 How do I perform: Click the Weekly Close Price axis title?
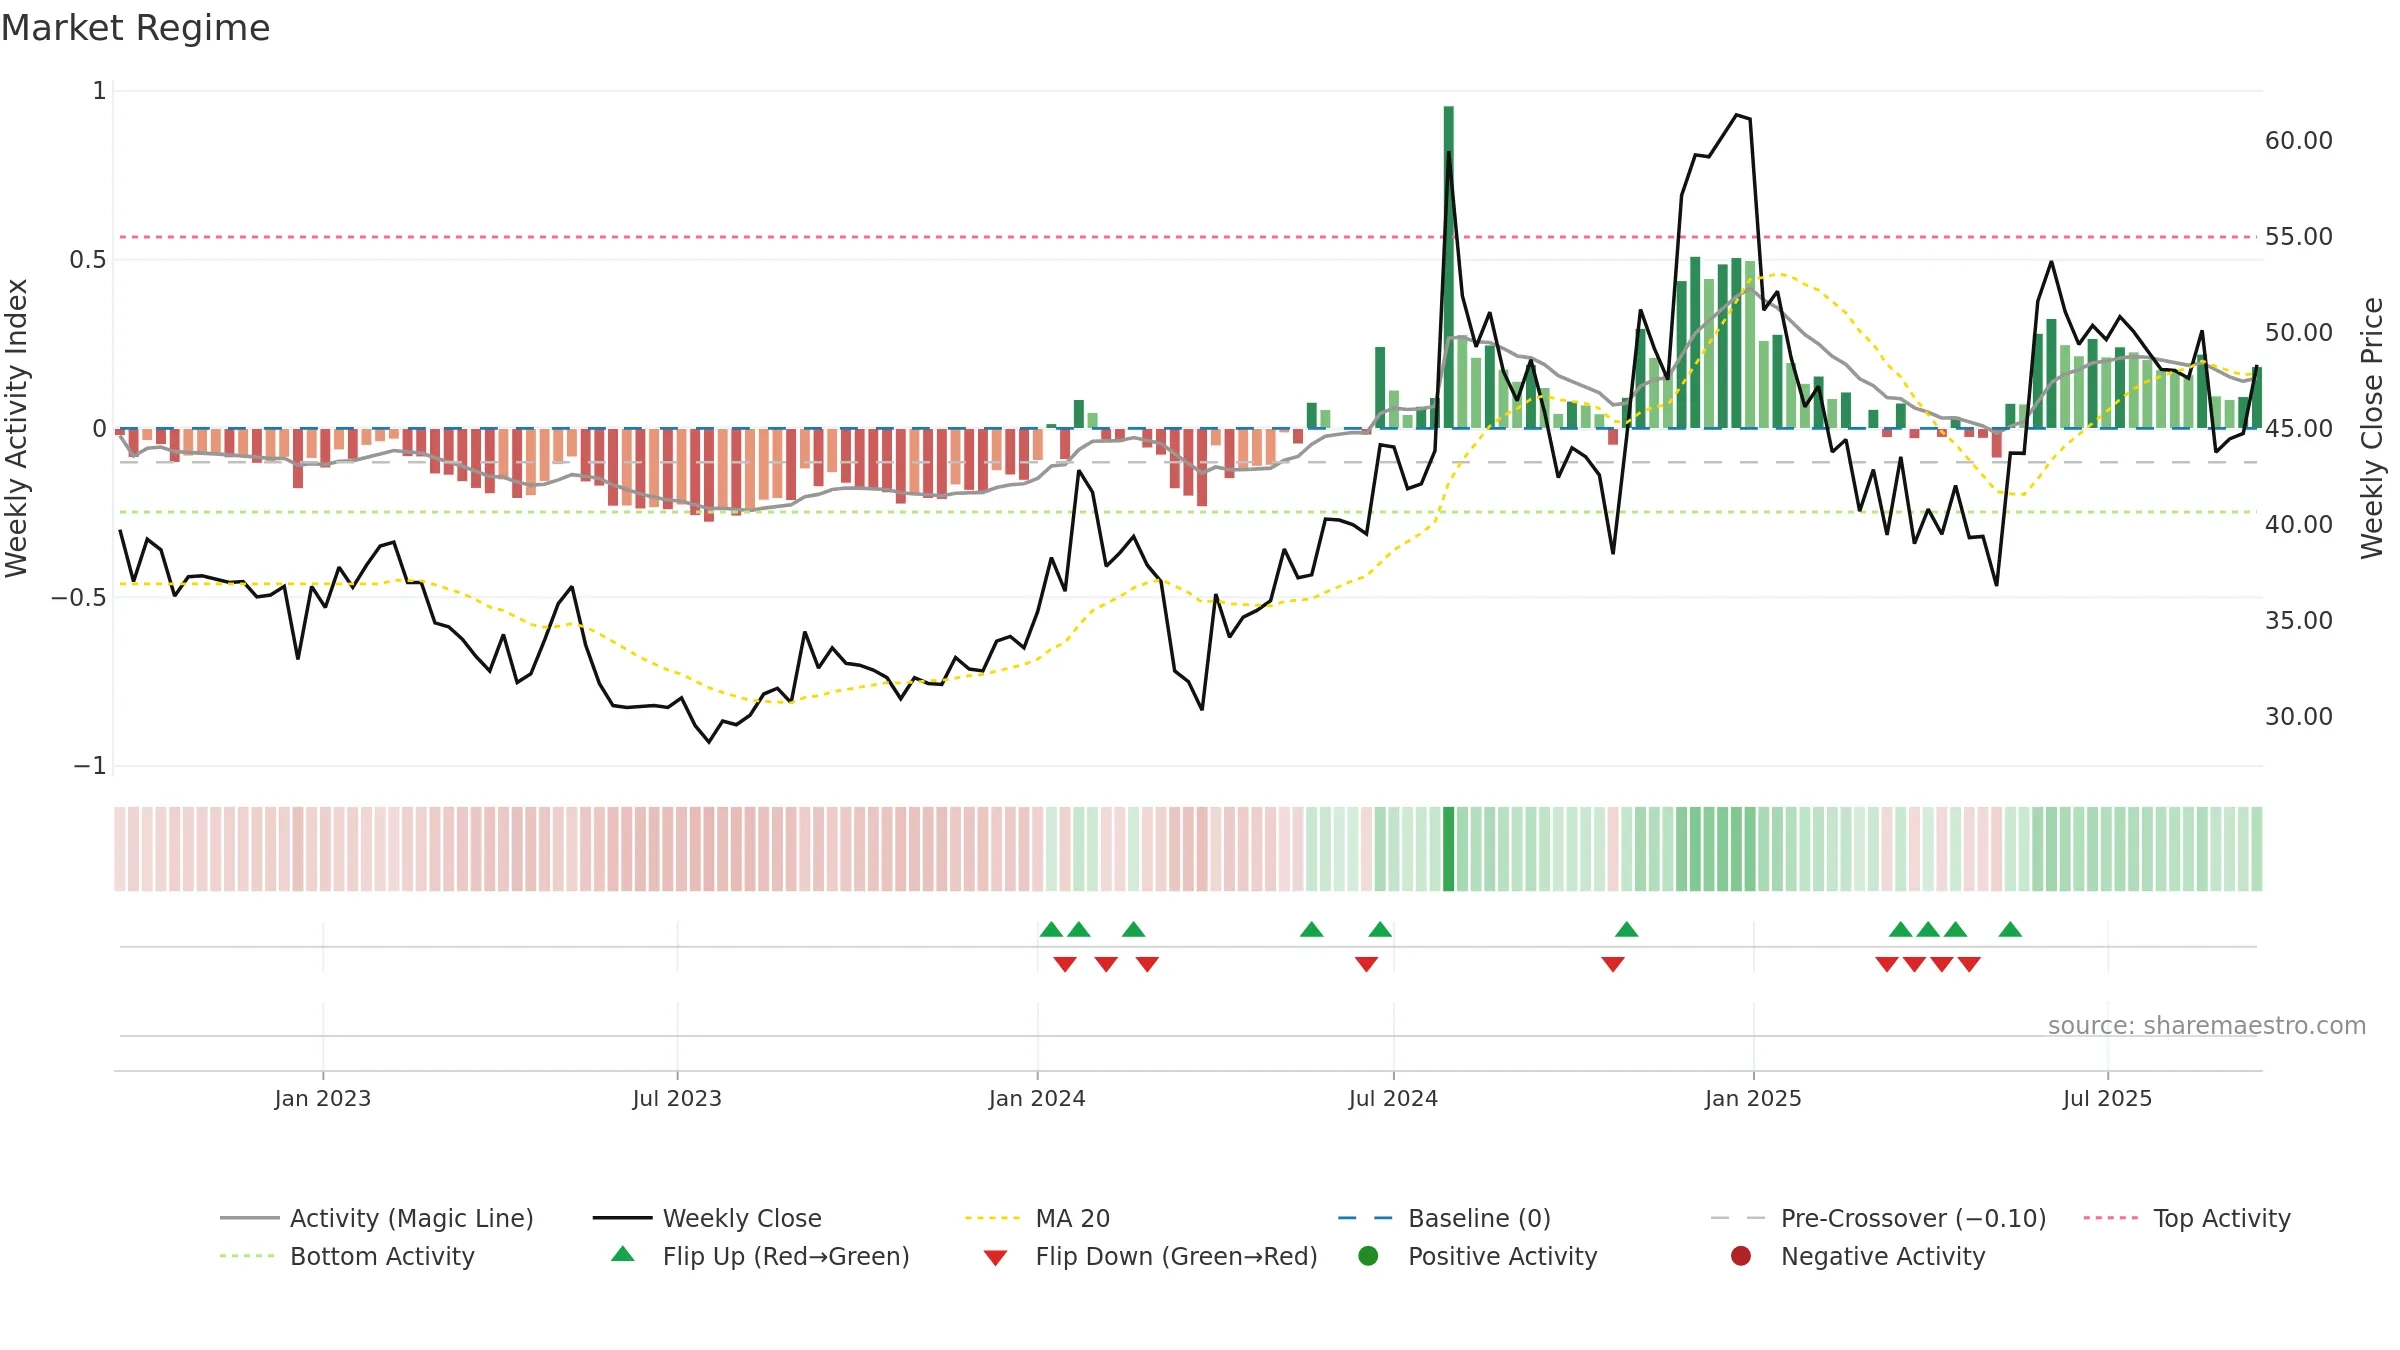coord(2372,428)
